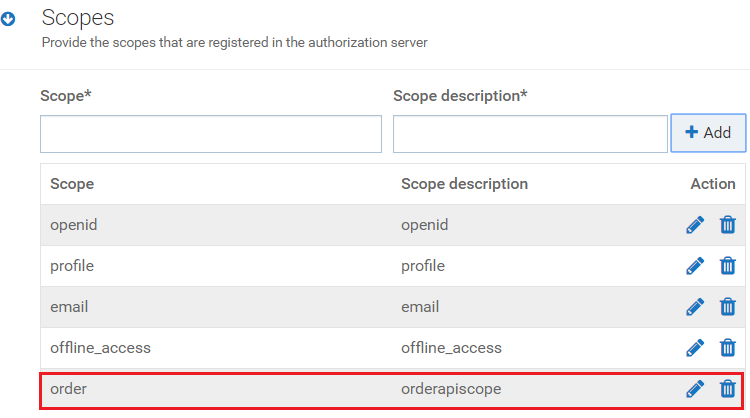This screenshot has height=418, width=750.
Task: Click the Scope description column header
Action: pyautogui.click(x=464, y=184)
